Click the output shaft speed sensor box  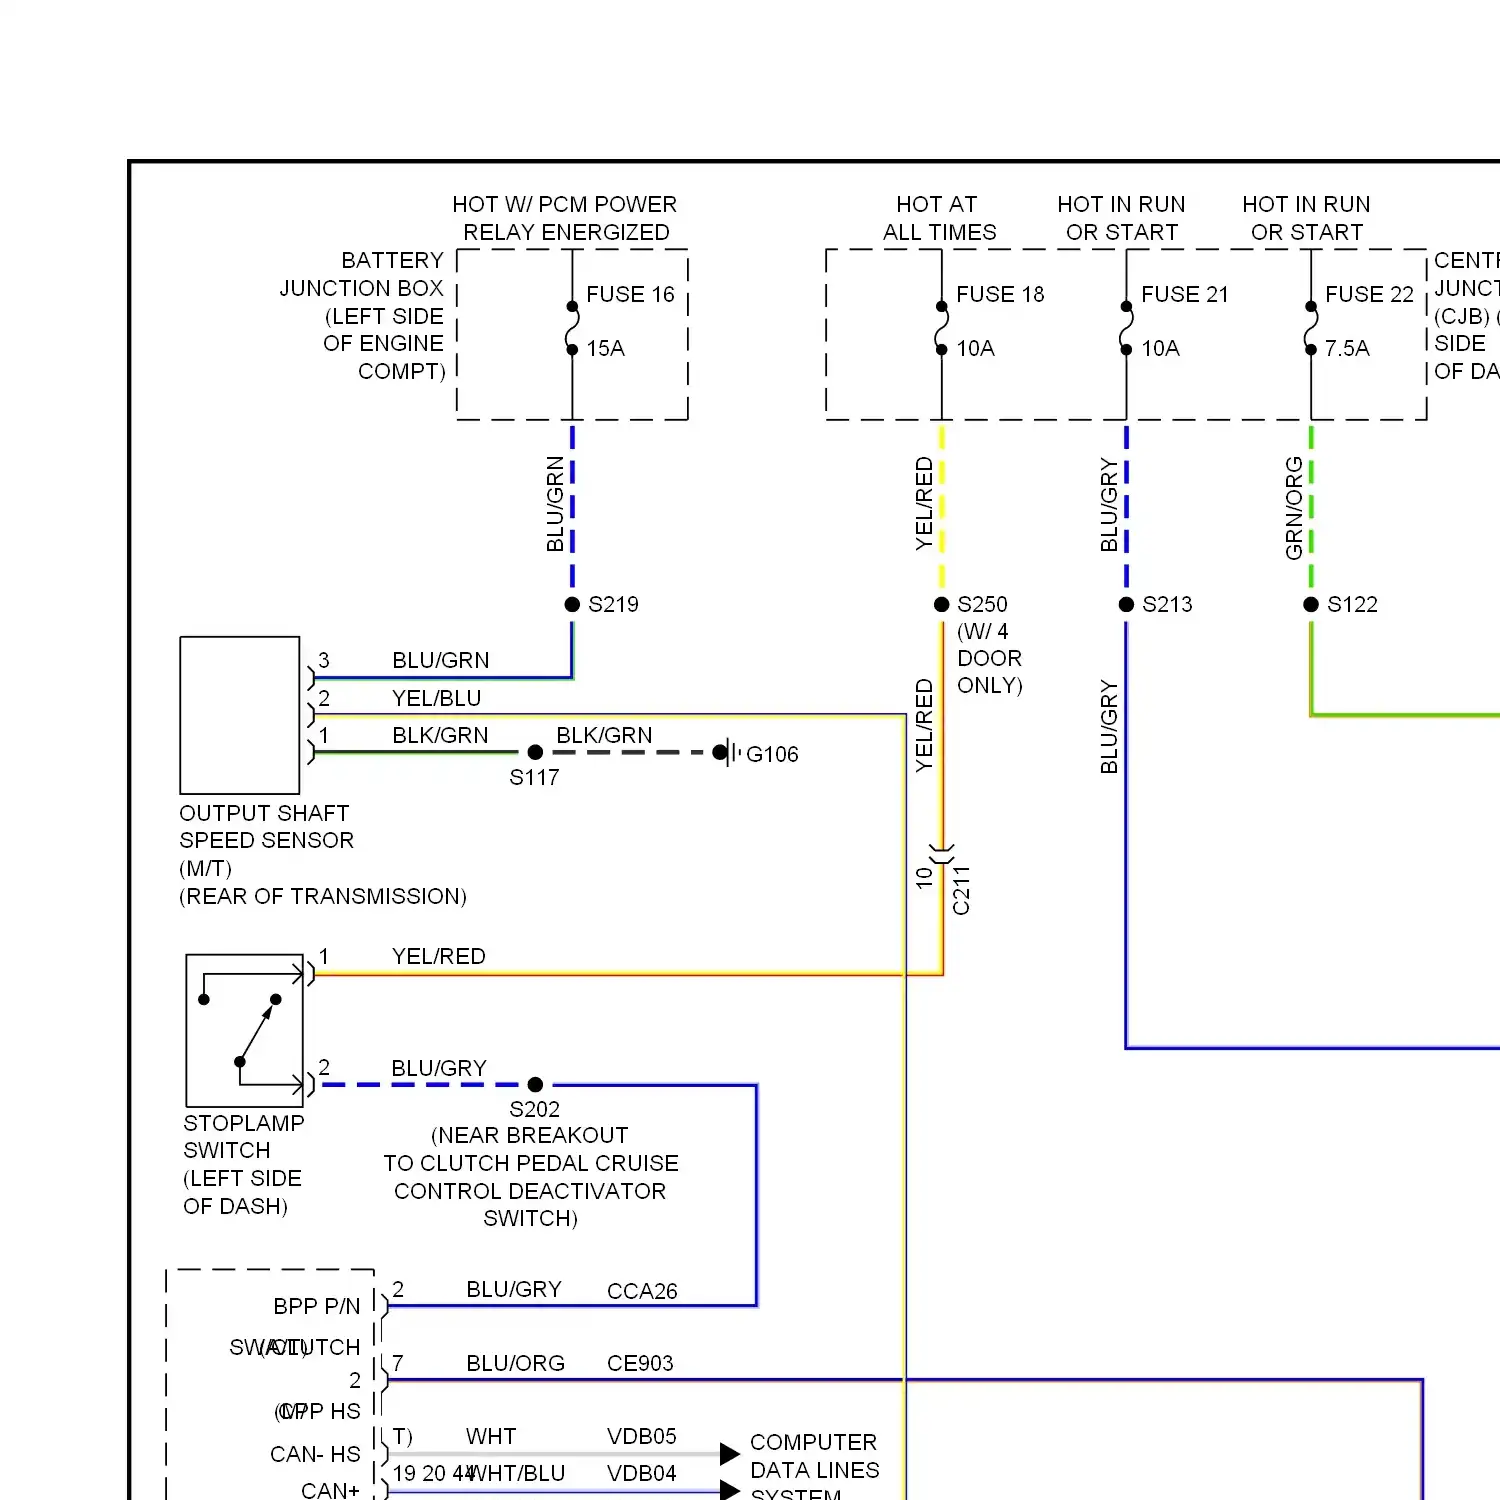click(x=240, y=715)
